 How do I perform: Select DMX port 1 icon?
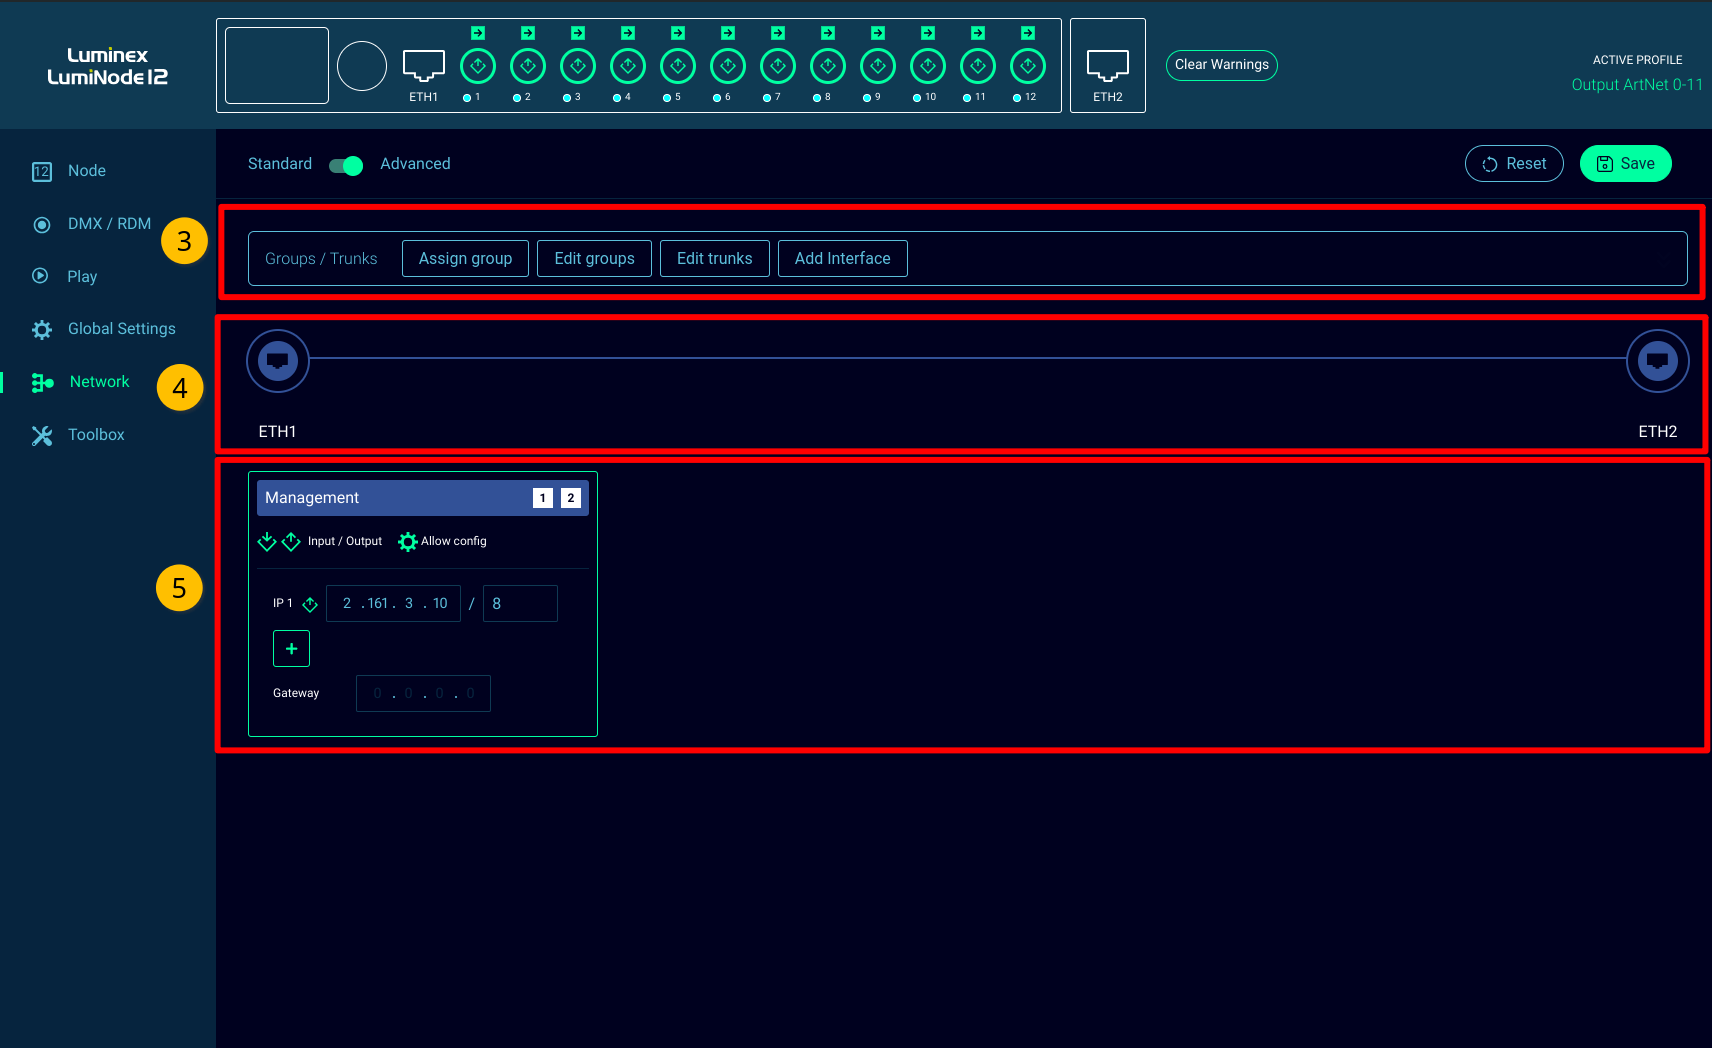pyautogui.click(x=478, y=67)
